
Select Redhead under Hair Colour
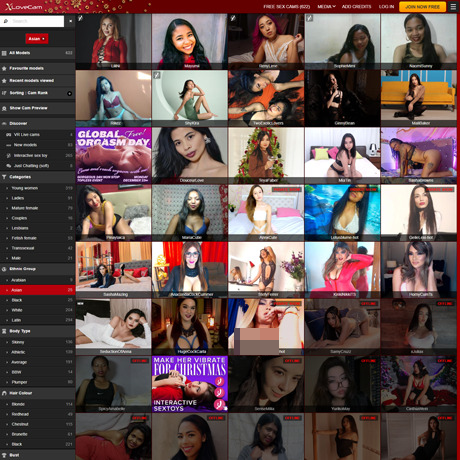[37, 414]
